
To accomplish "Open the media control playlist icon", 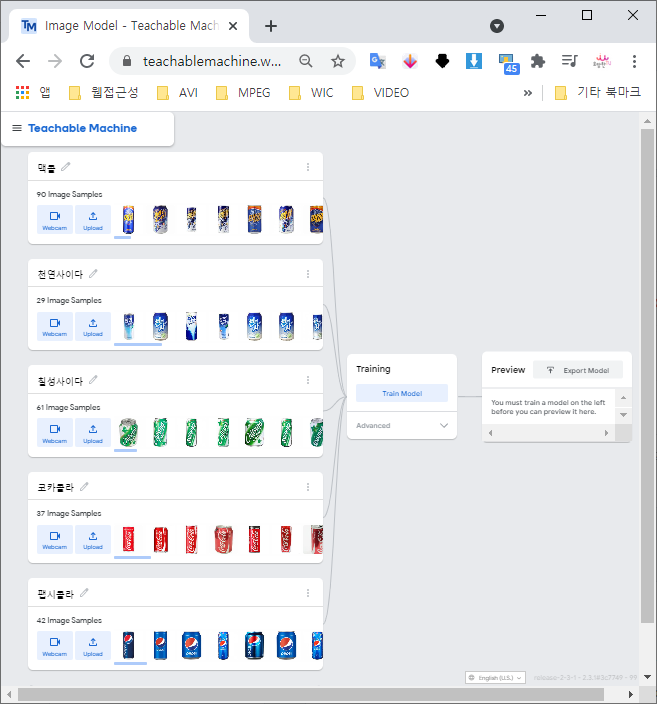I will pos(569,61).
